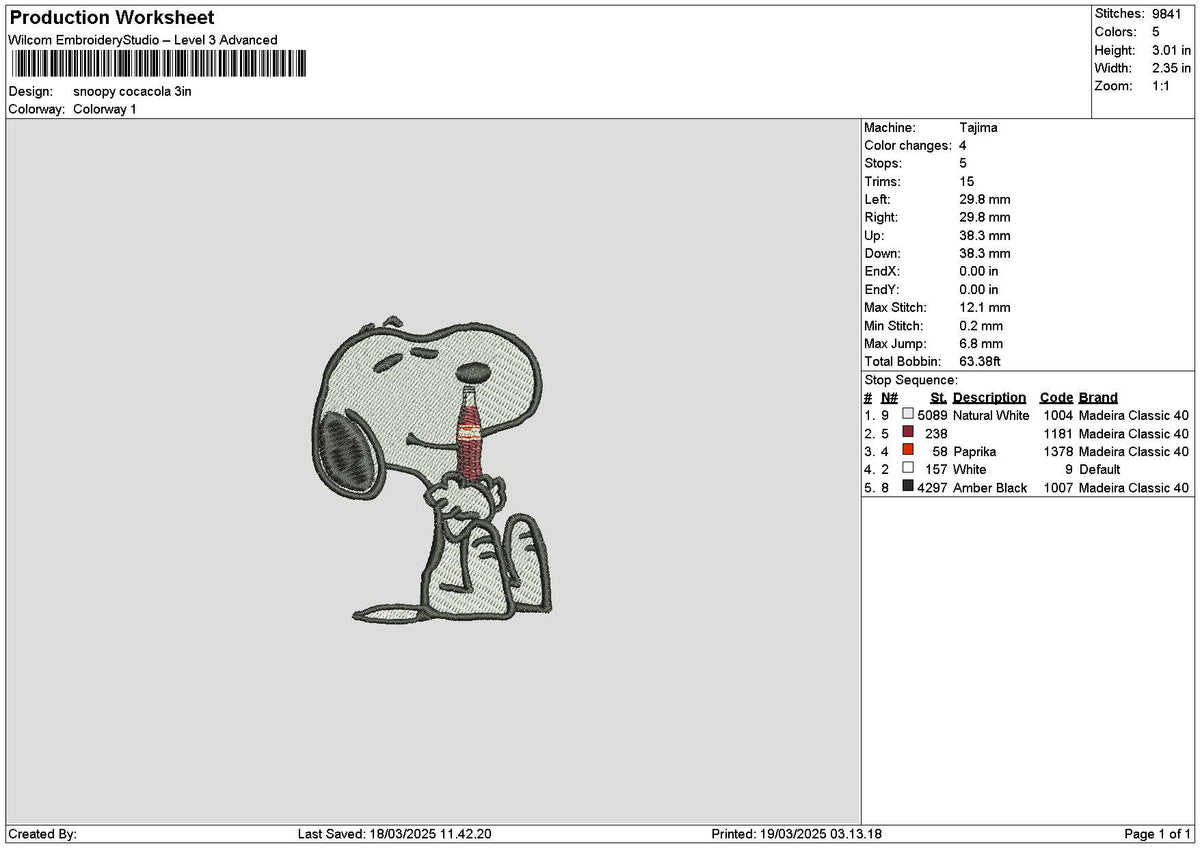Click the dark red 238 thread swatch
This screenshot has height=848, width=1200.
coord(908,433)
